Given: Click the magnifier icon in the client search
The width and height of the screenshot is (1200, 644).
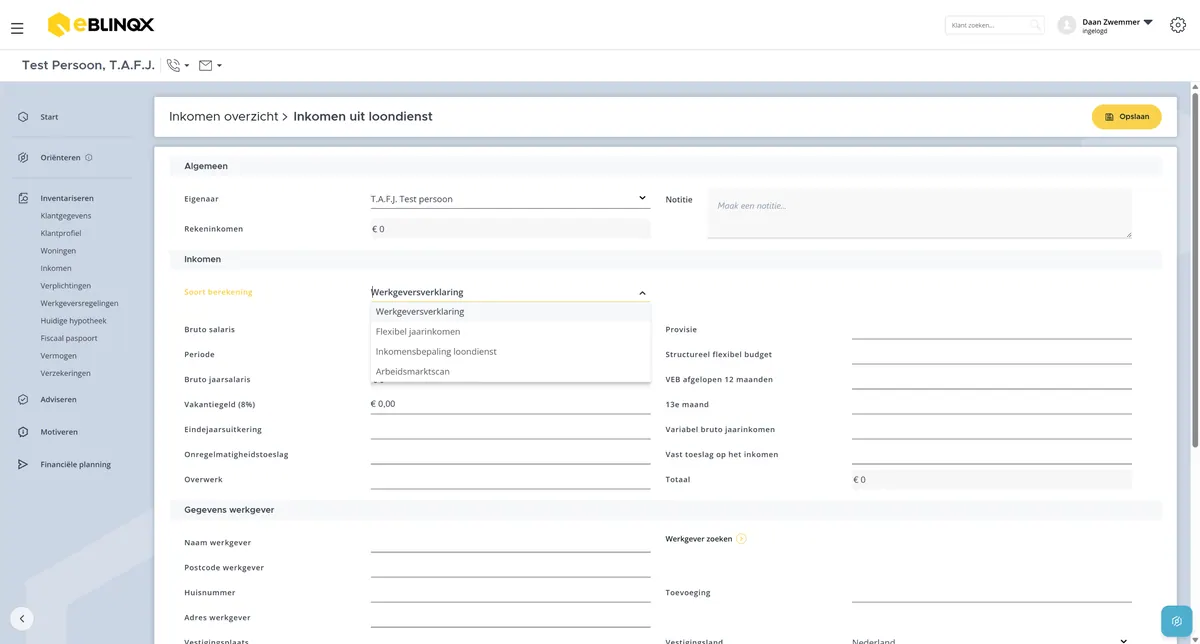Looking at the screenshot, I should click(1036, 25).
